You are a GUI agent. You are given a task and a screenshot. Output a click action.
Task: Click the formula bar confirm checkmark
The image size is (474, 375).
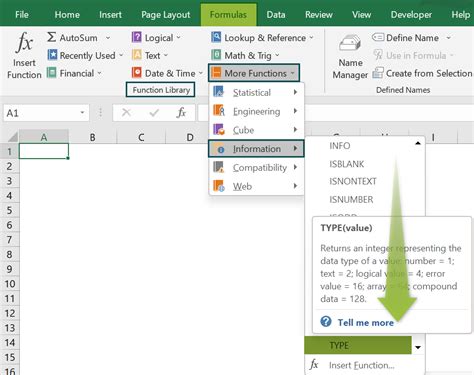(x=154, y=113)
